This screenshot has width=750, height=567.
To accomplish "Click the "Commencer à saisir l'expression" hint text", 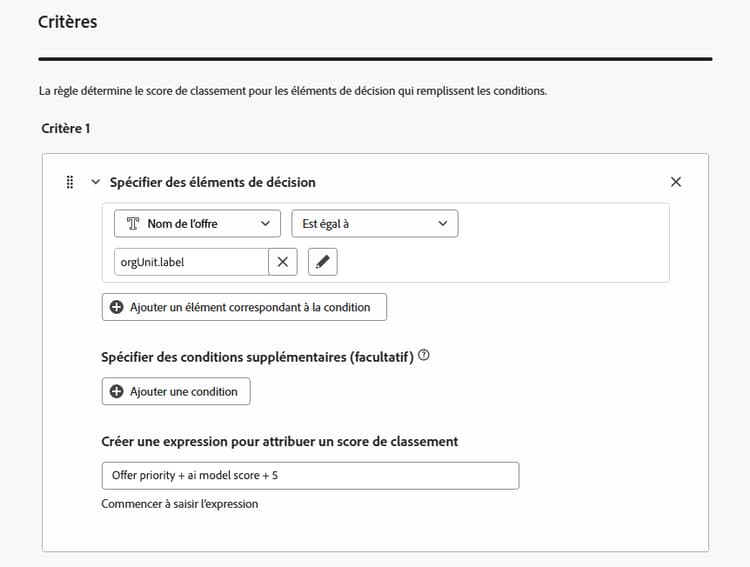I will pos(180,504).
